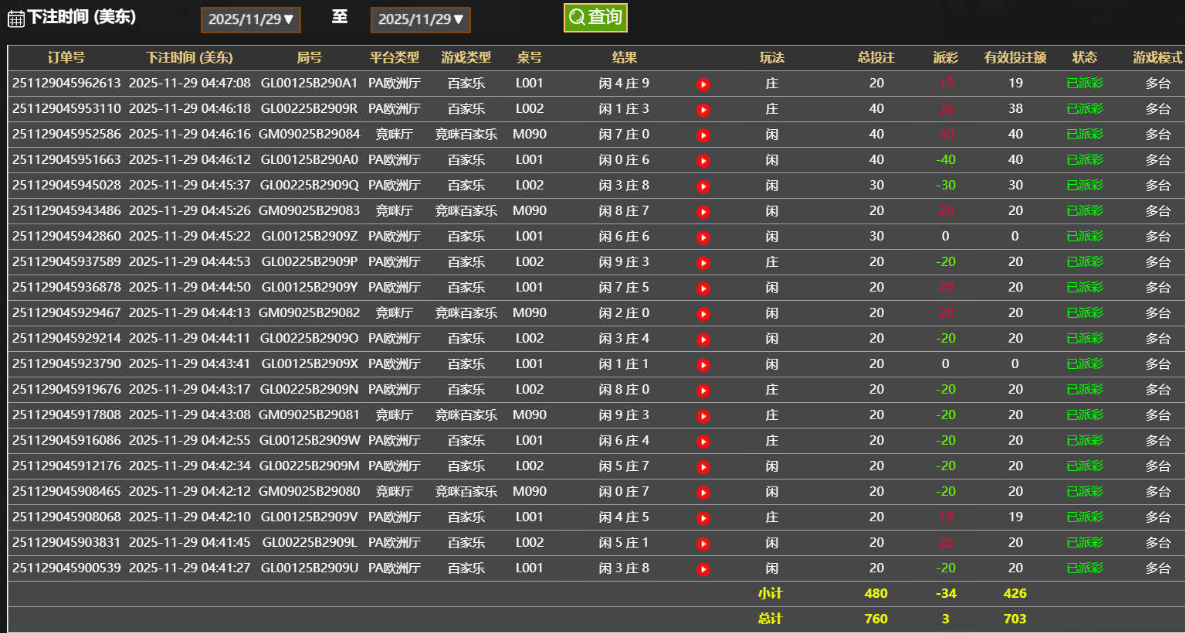Play the result video for round GM09025B29084
The height and width of the screenshot is (633, 1185).
(x=703, y=134)
